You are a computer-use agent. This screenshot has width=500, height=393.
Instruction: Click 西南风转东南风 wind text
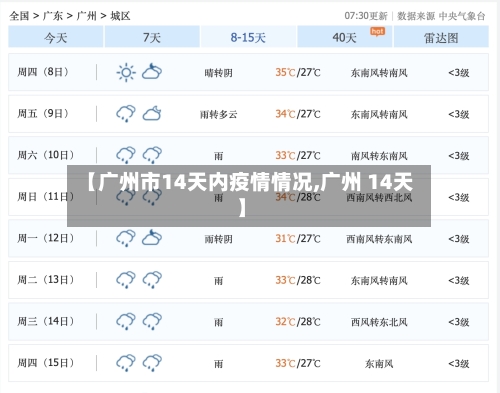coord(379,239)
